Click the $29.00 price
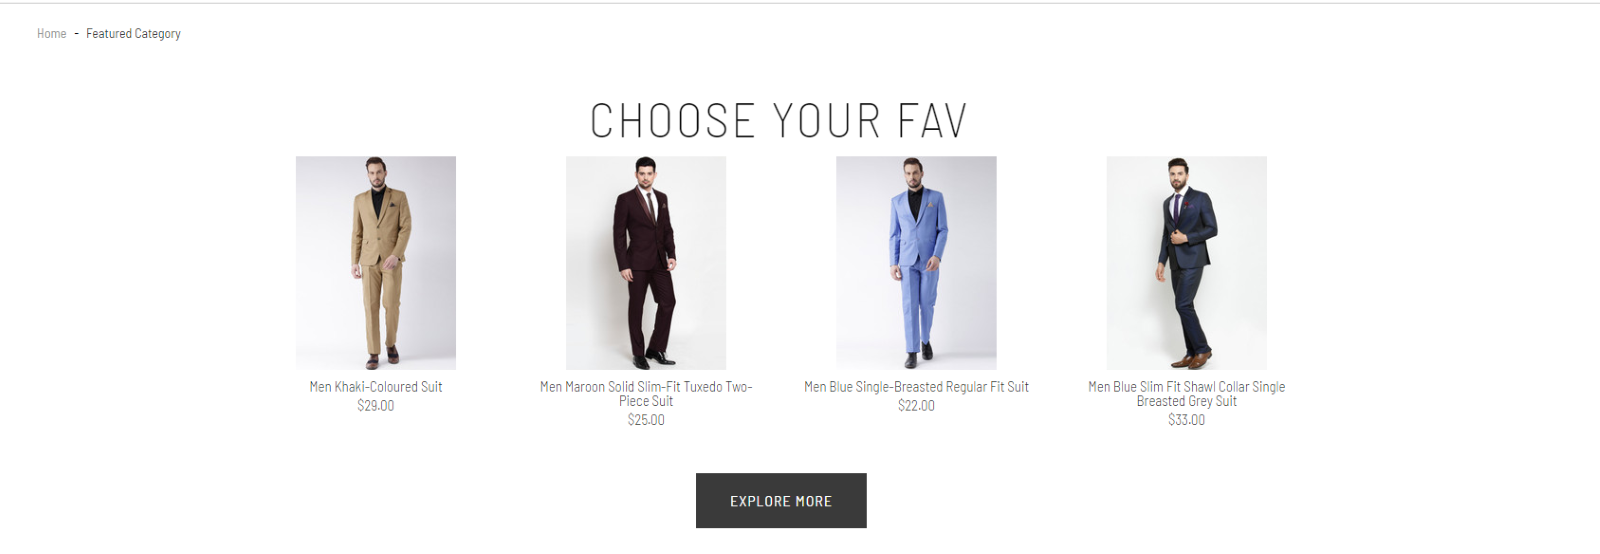 click(376, 406)
